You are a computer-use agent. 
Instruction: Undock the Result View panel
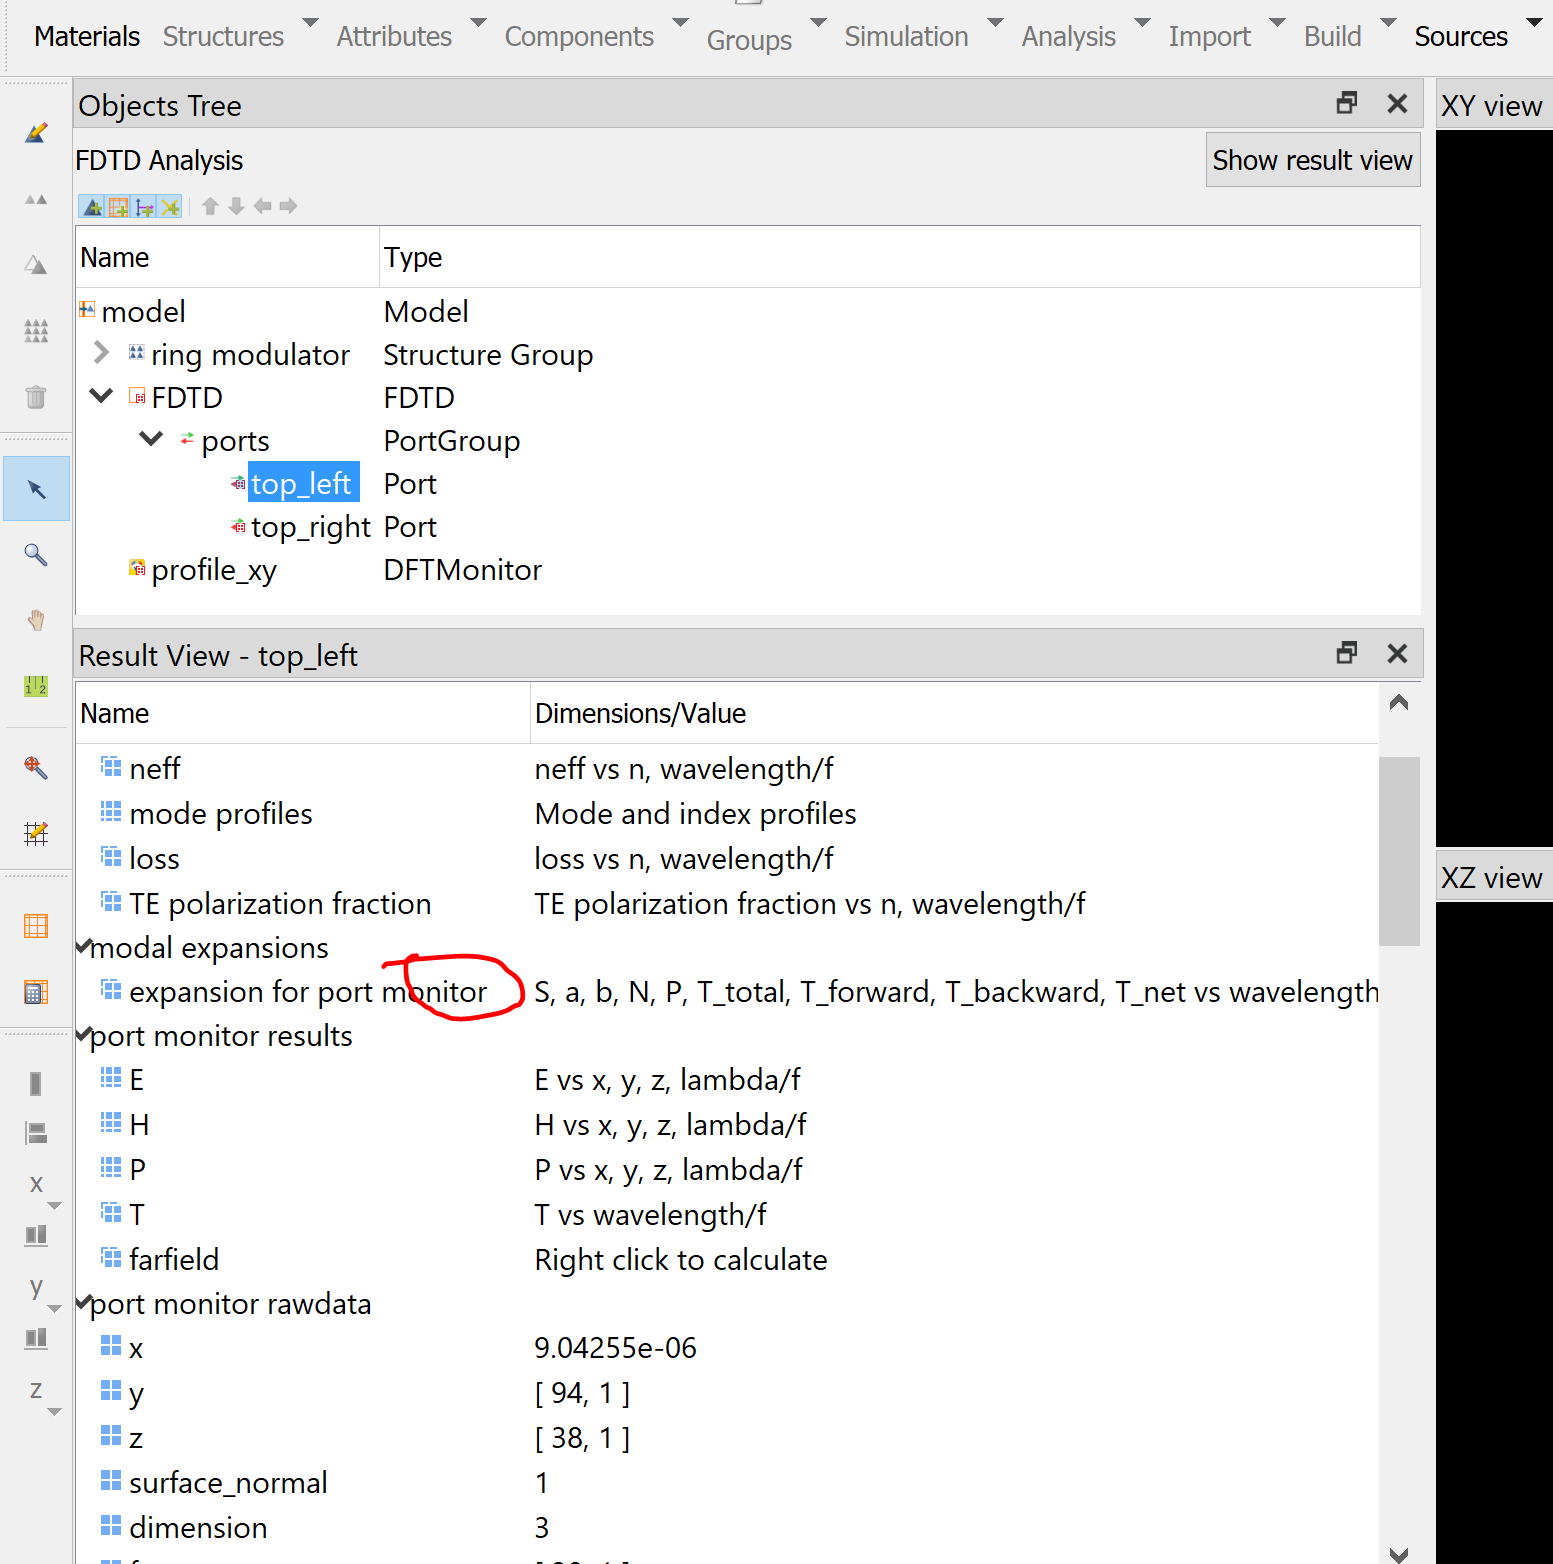(x=1347, y=653)
